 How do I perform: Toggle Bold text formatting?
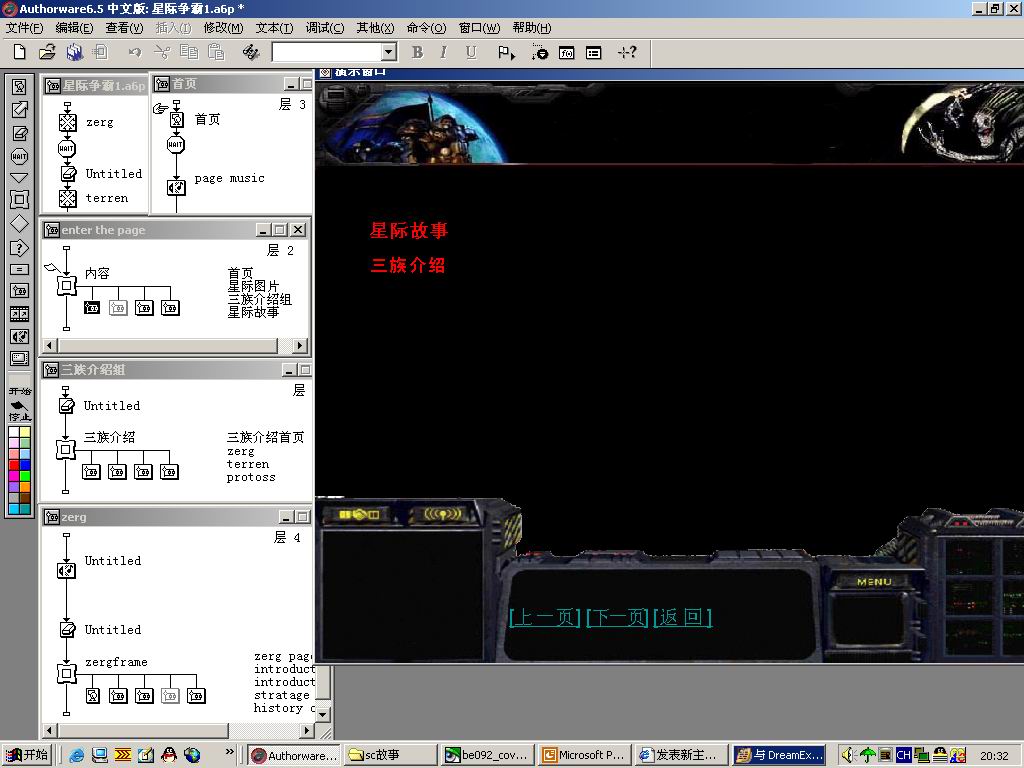tap(417, 52)
